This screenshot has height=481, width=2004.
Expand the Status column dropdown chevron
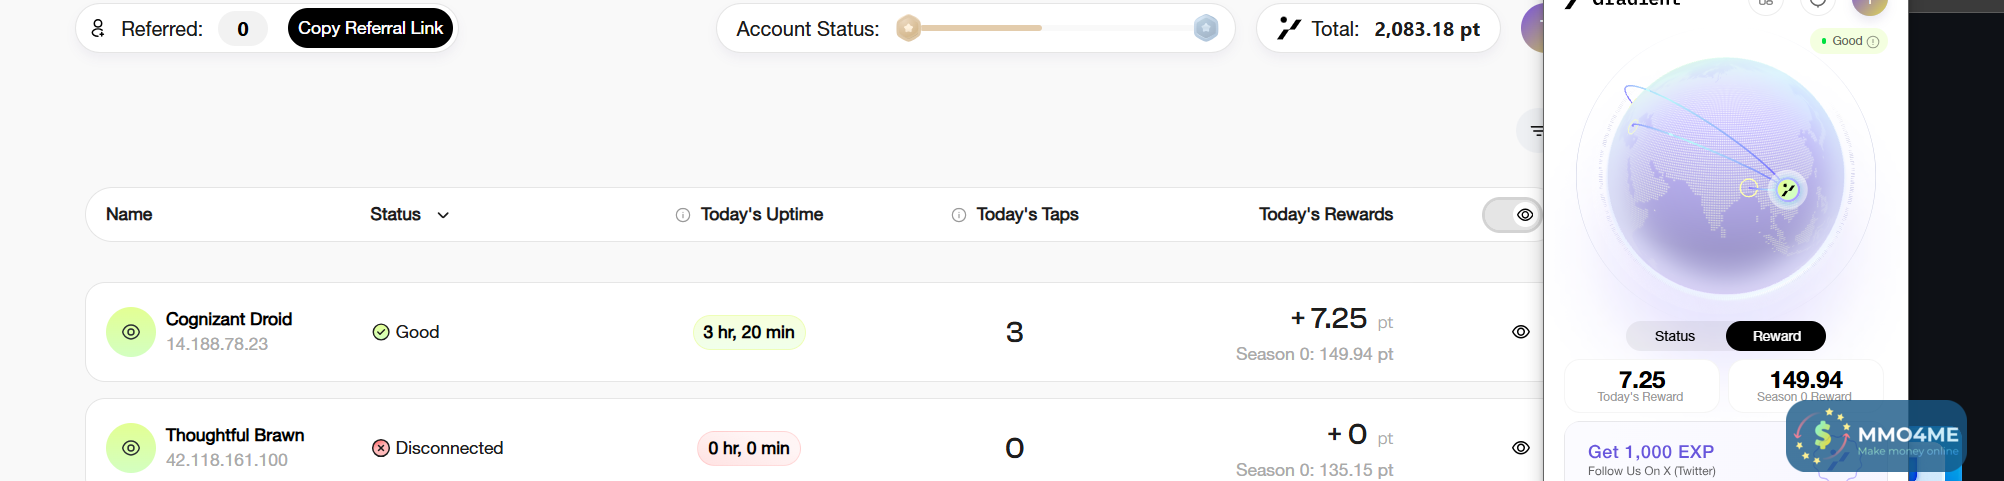(443, 215)
